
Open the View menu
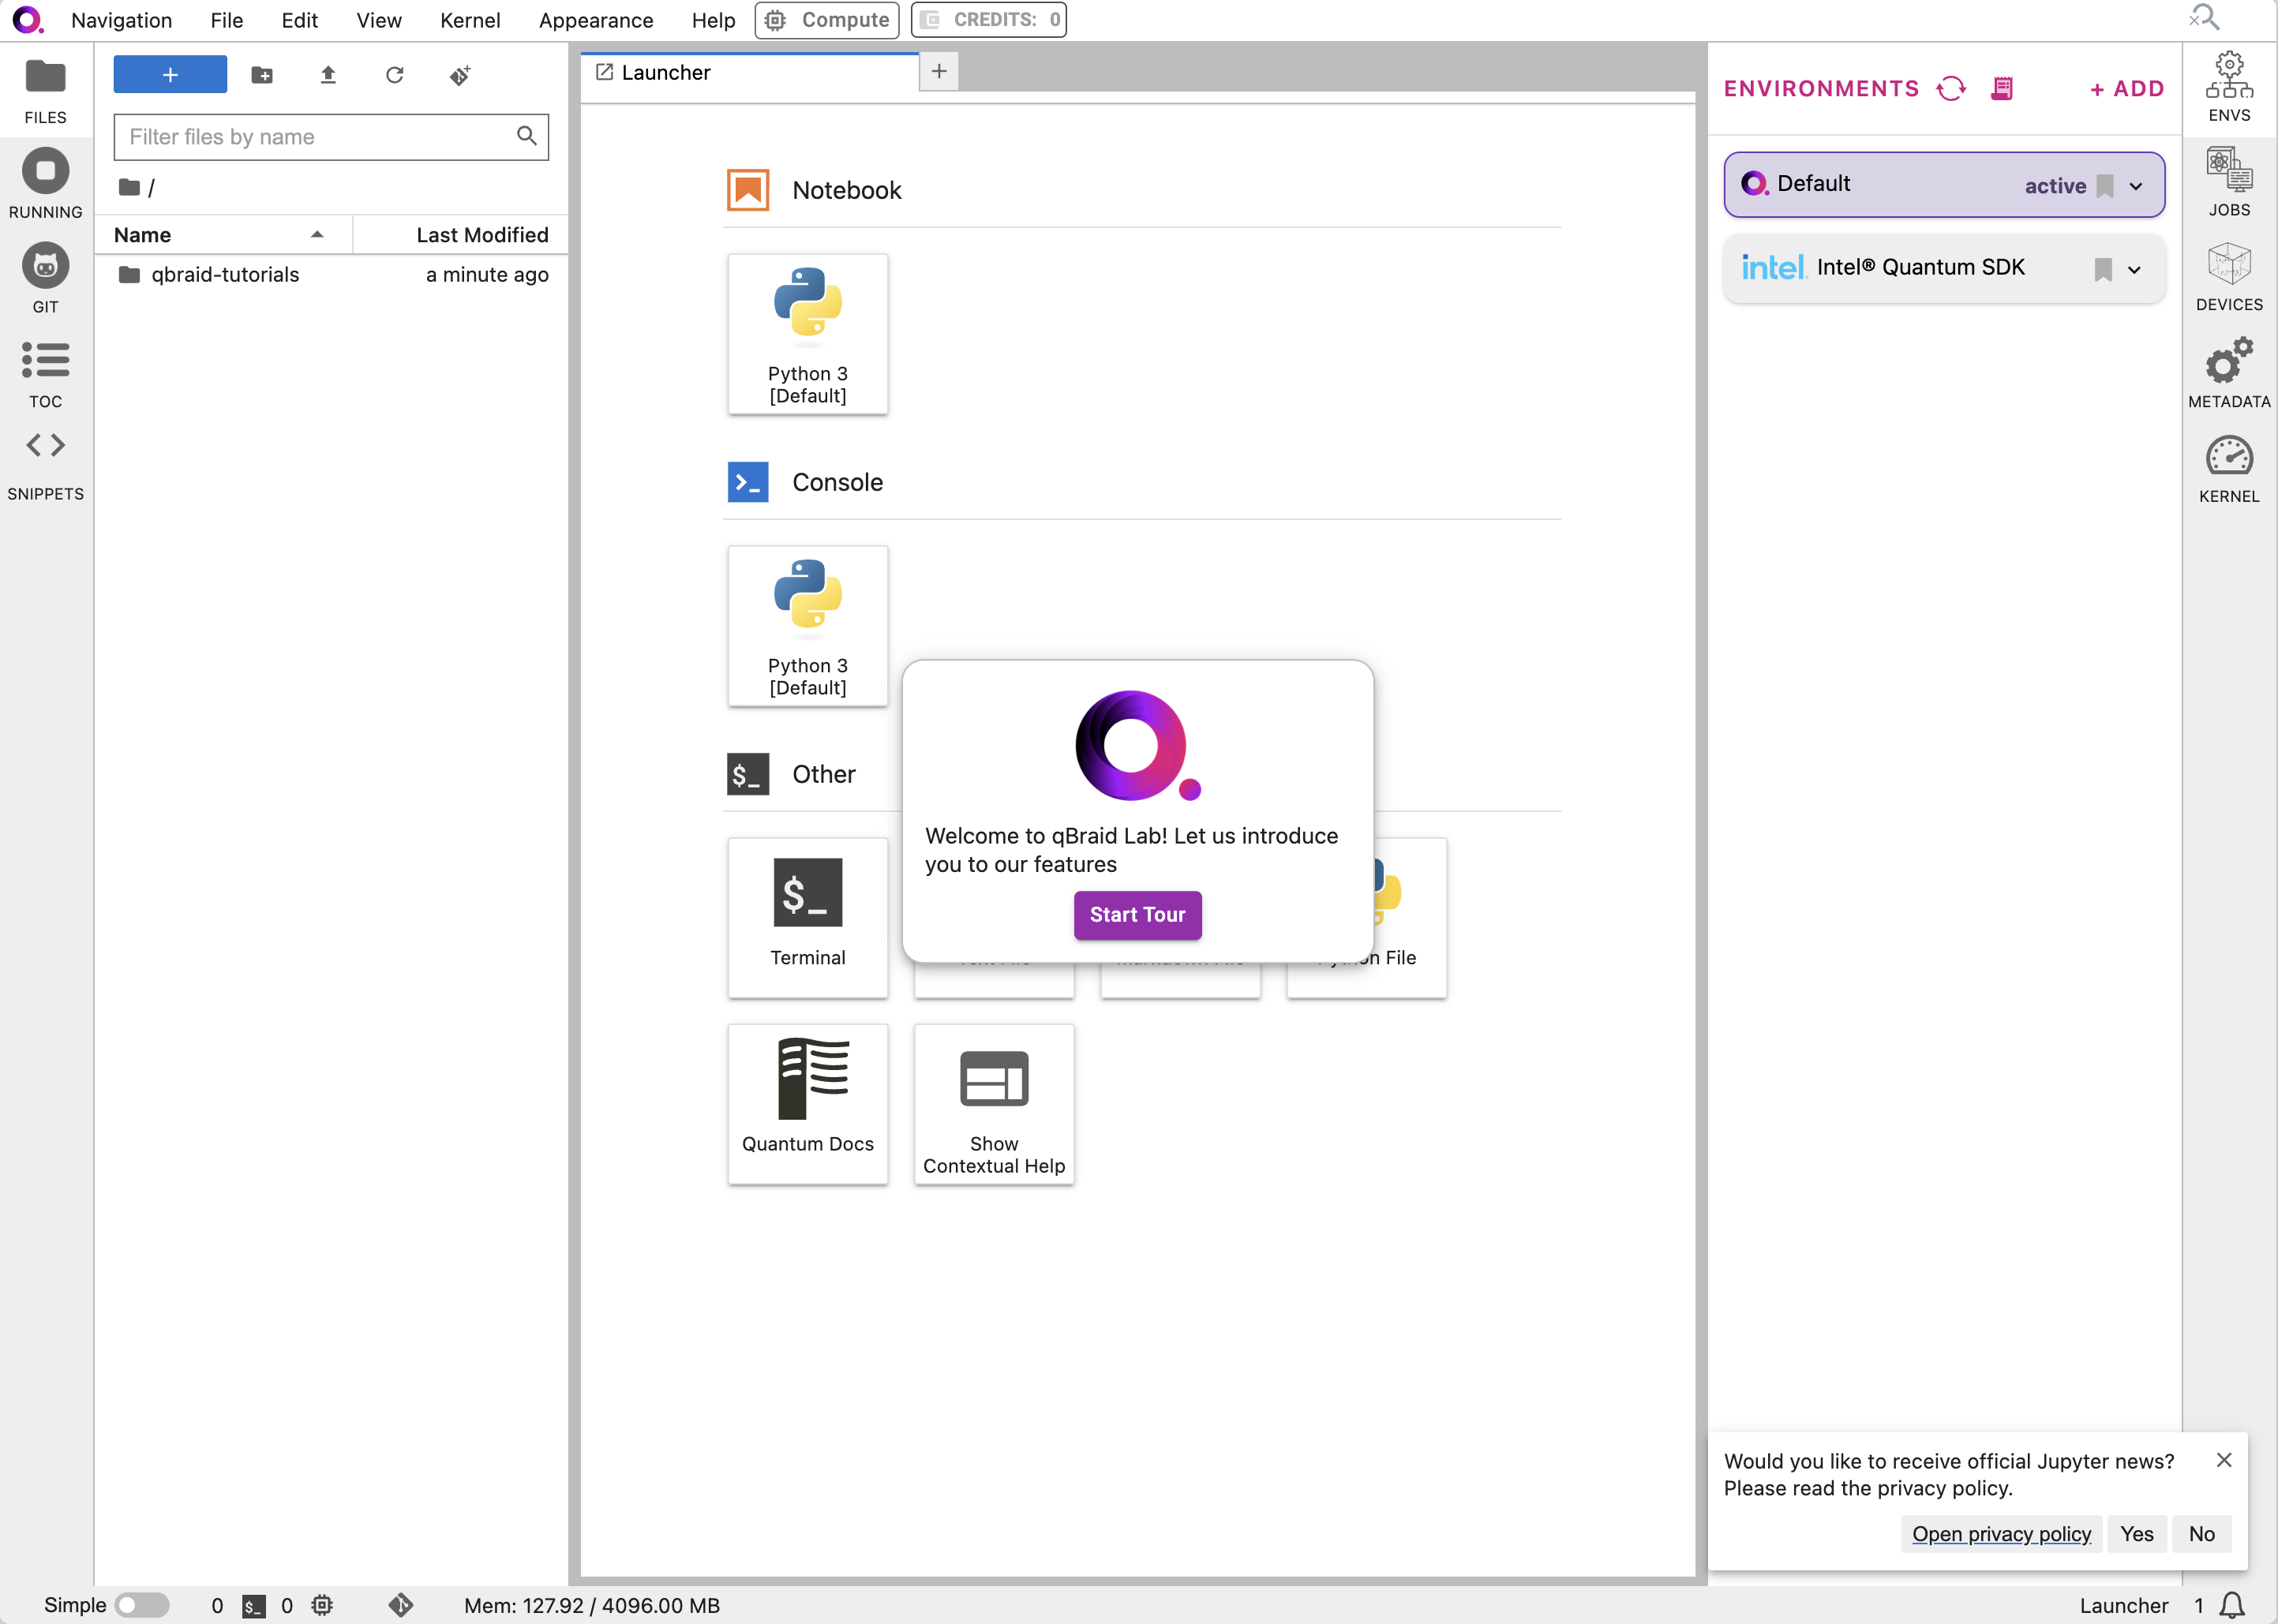[379, 20]
